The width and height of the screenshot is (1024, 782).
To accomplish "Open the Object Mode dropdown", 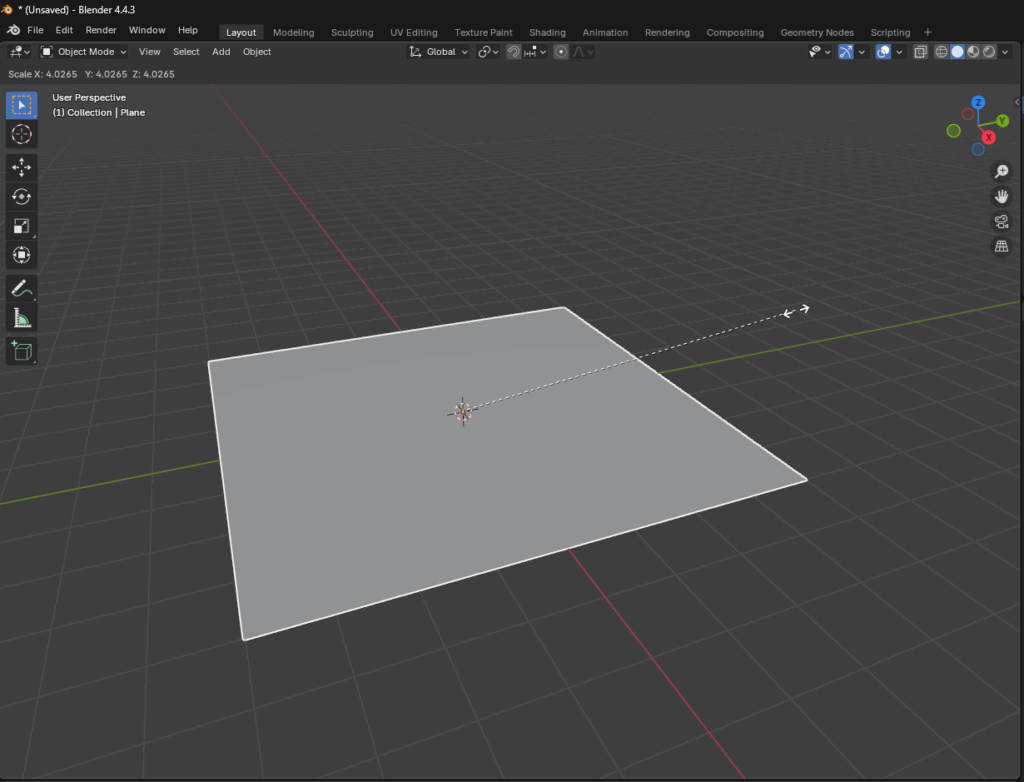I will (83, 52).
